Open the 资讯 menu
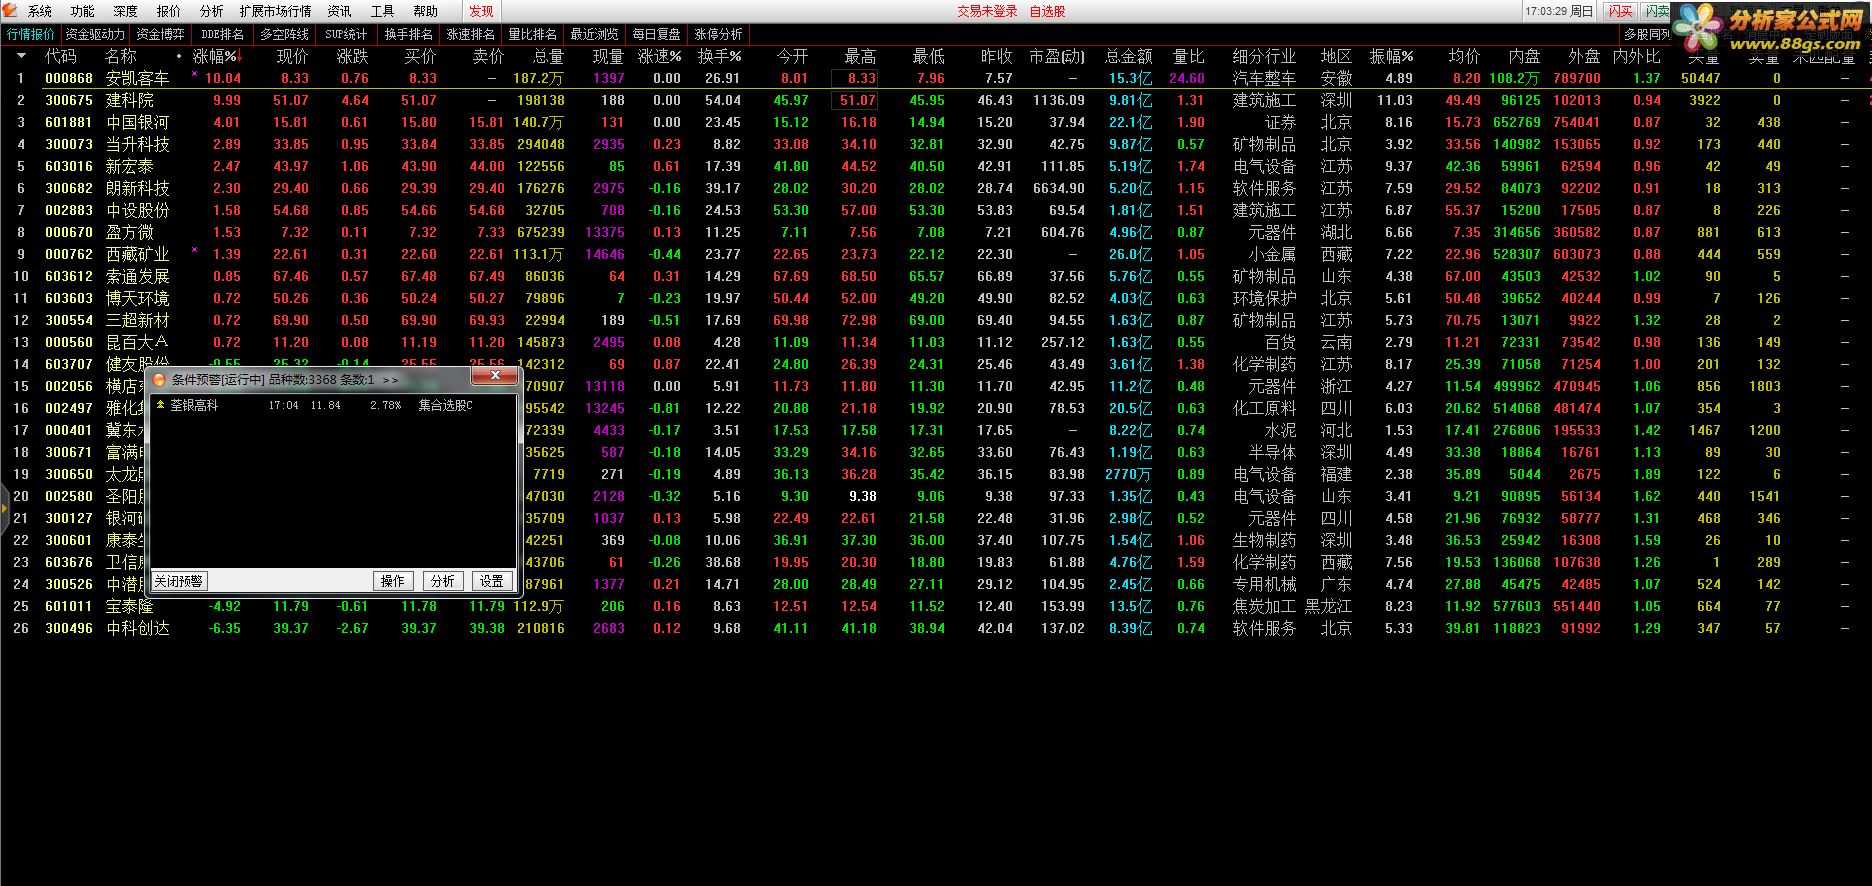The width and height of the screenshot is (1872, 886). pos(340,11)
